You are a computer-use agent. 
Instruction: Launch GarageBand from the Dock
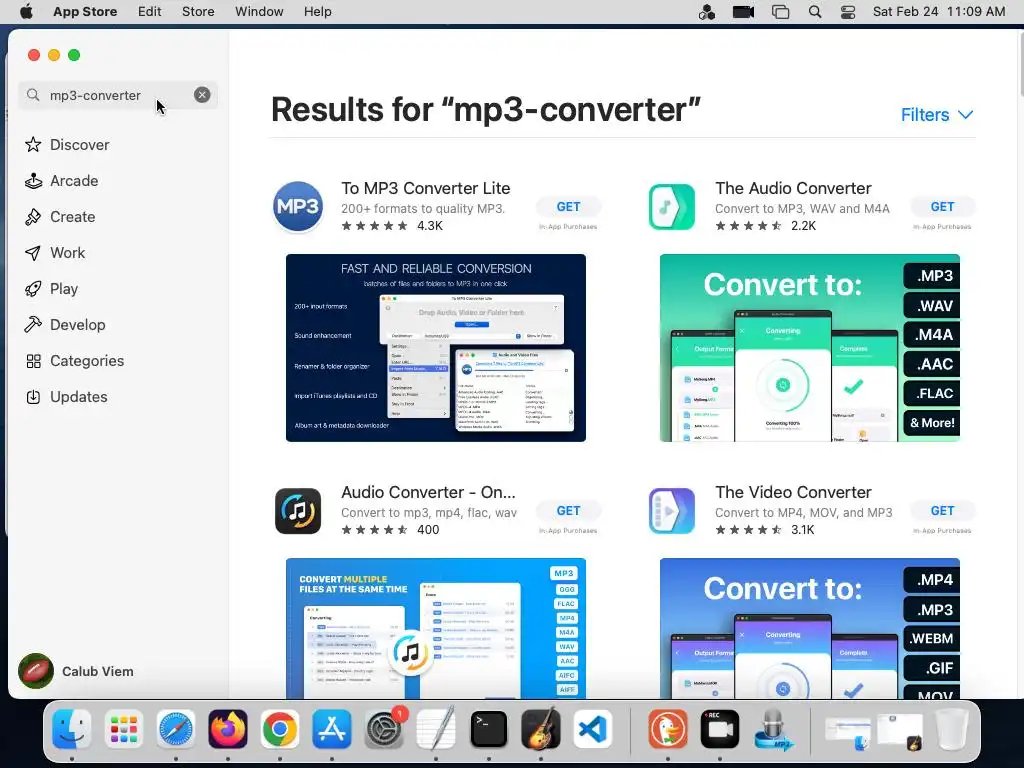tap(541, 729)
